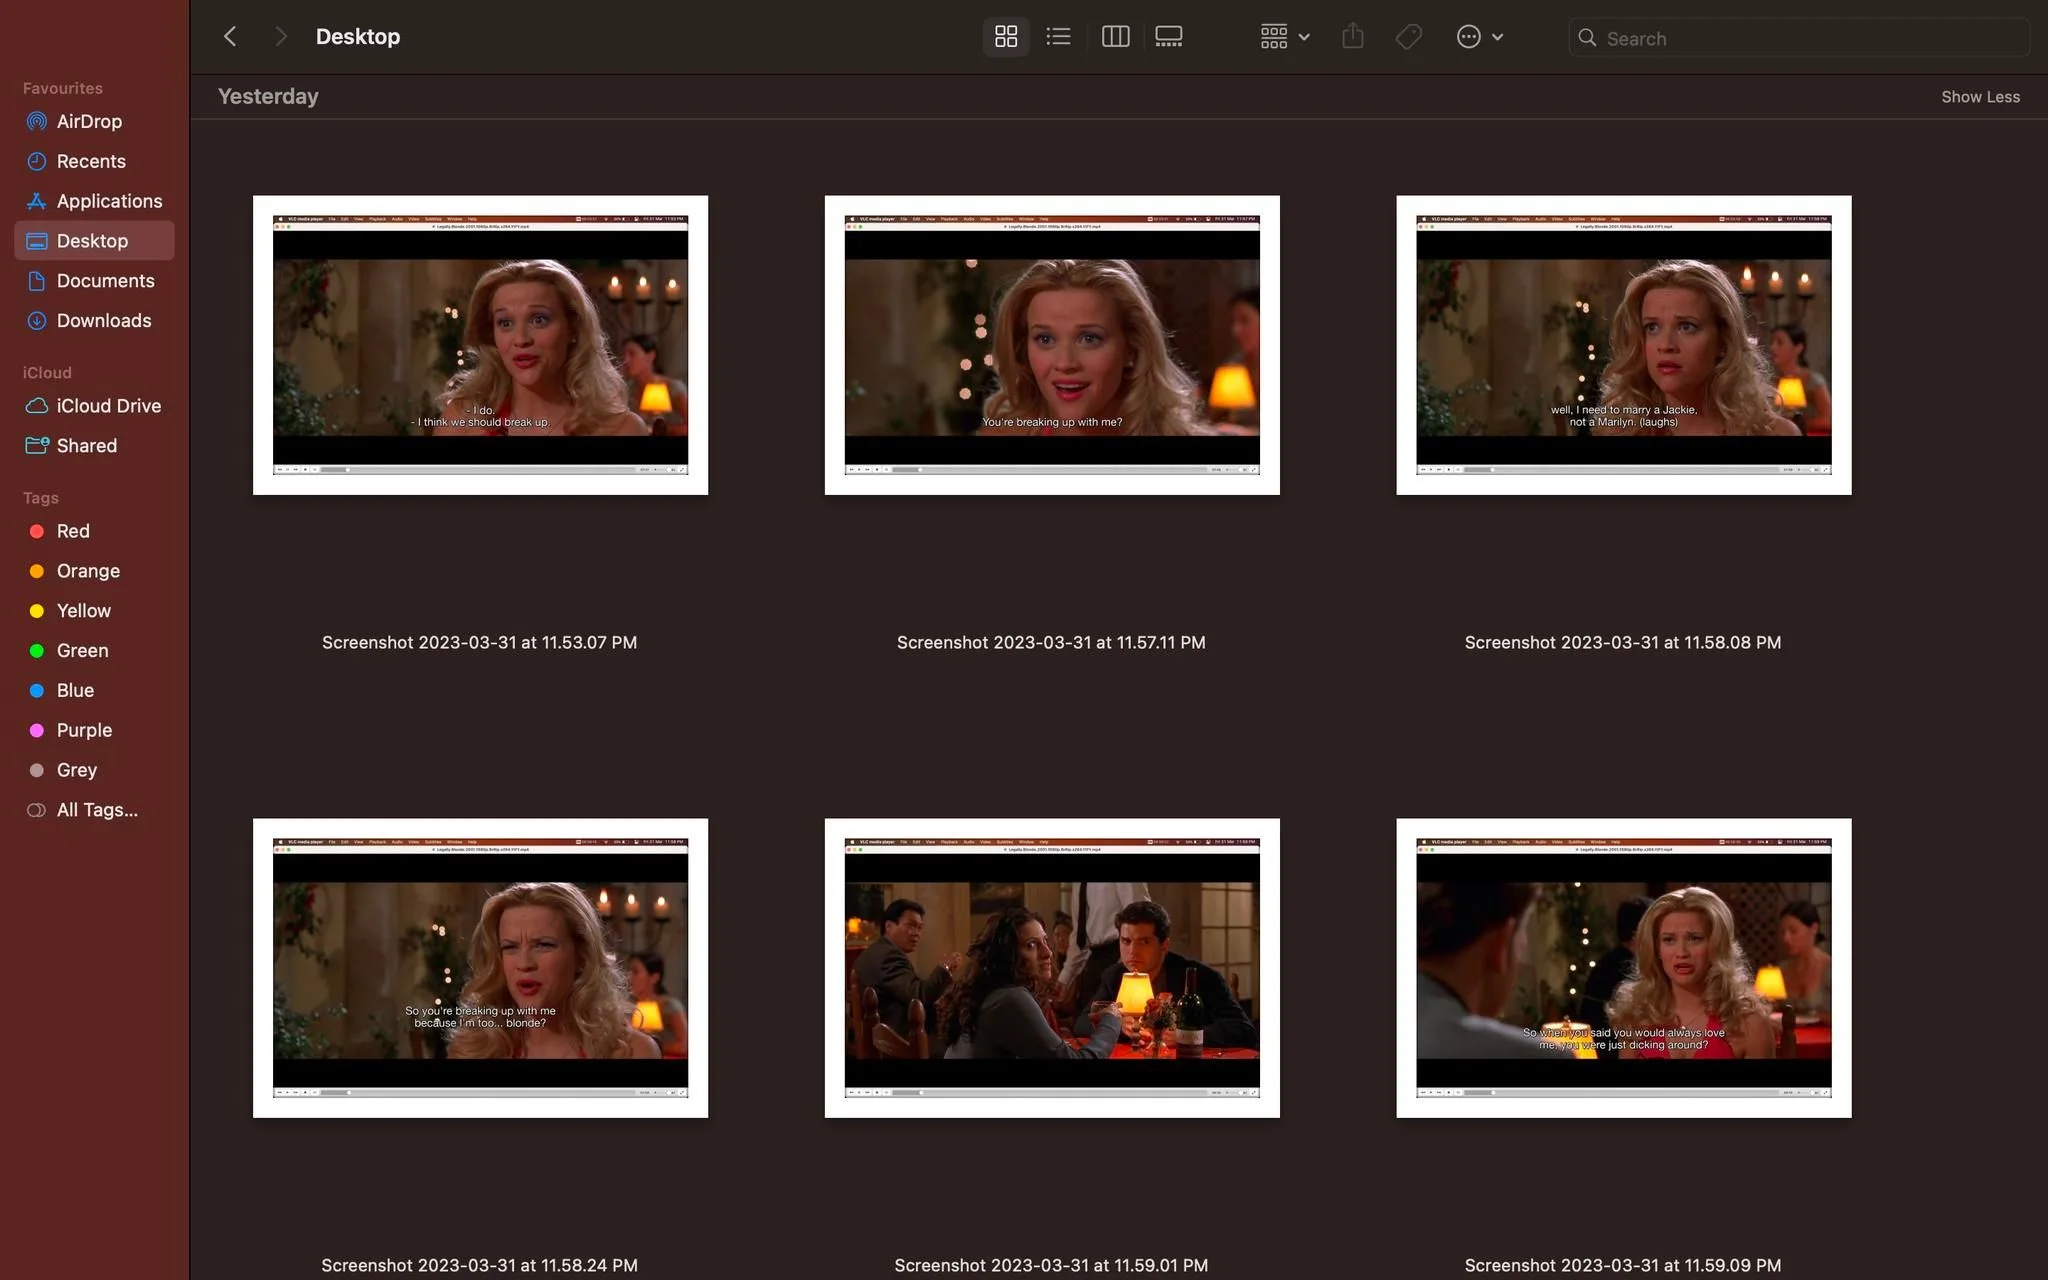Click the Share toolbar icon
This screenshot has width=2048, height=1280.
tap(1353, 37)
